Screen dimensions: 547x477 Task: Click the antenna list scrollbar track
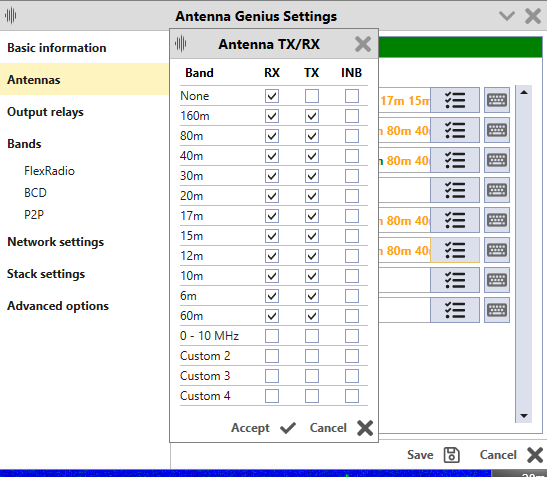[524, 254]
